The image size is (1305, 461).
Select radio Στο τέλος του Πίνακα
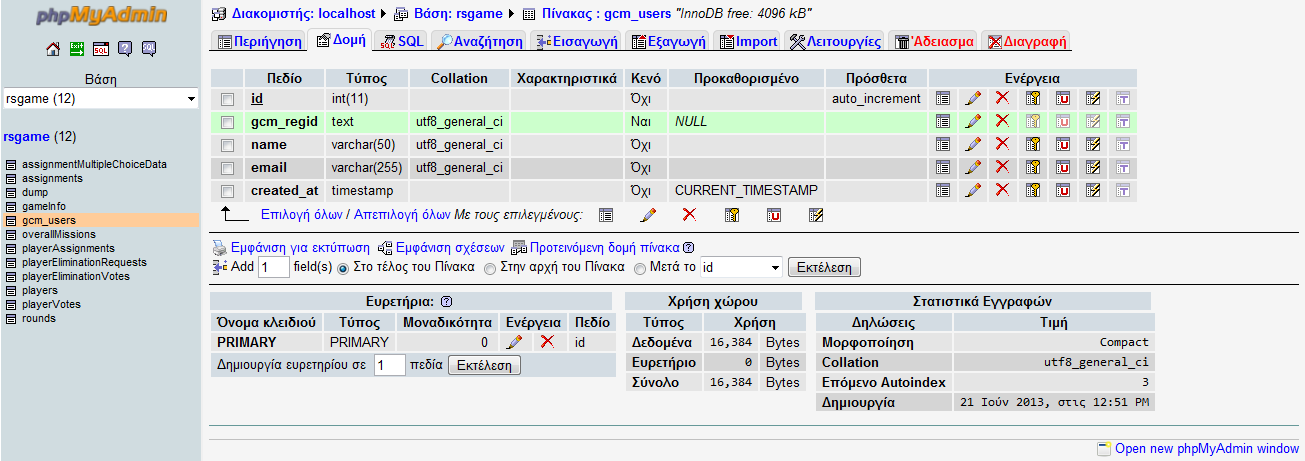point(343,268)
